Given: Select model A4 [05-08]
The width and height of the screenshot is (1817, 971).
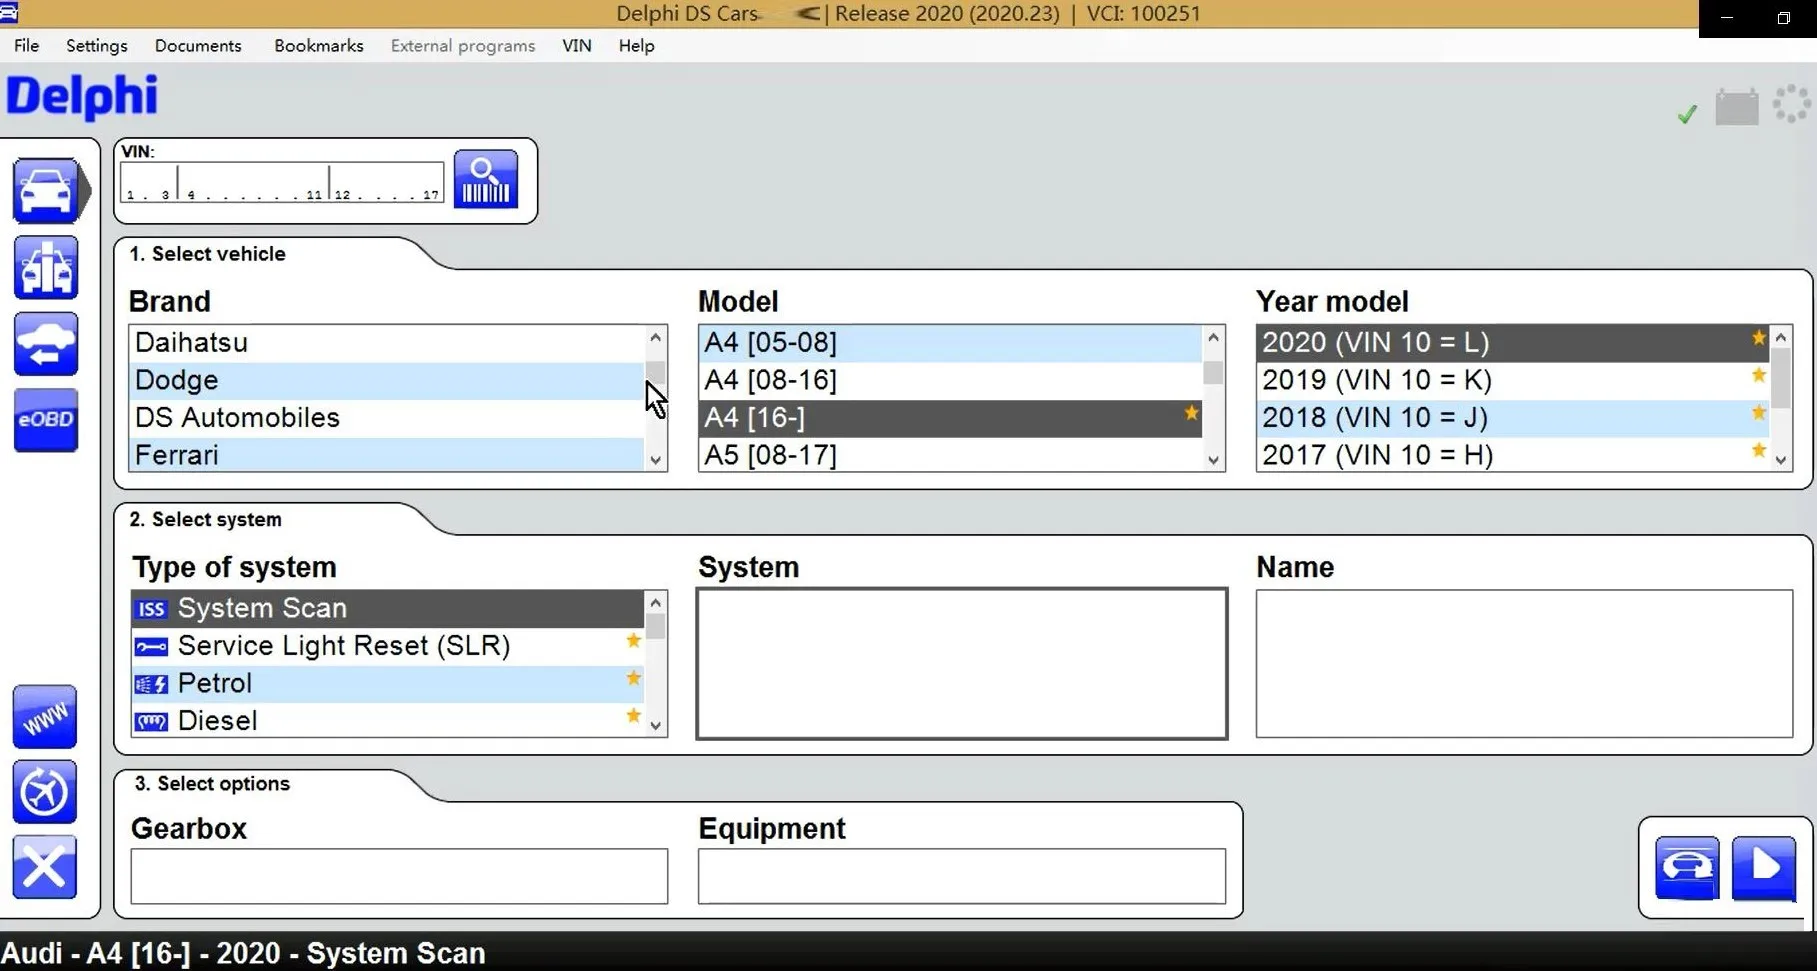Looking at the screenshot, I should coord(950,343).
